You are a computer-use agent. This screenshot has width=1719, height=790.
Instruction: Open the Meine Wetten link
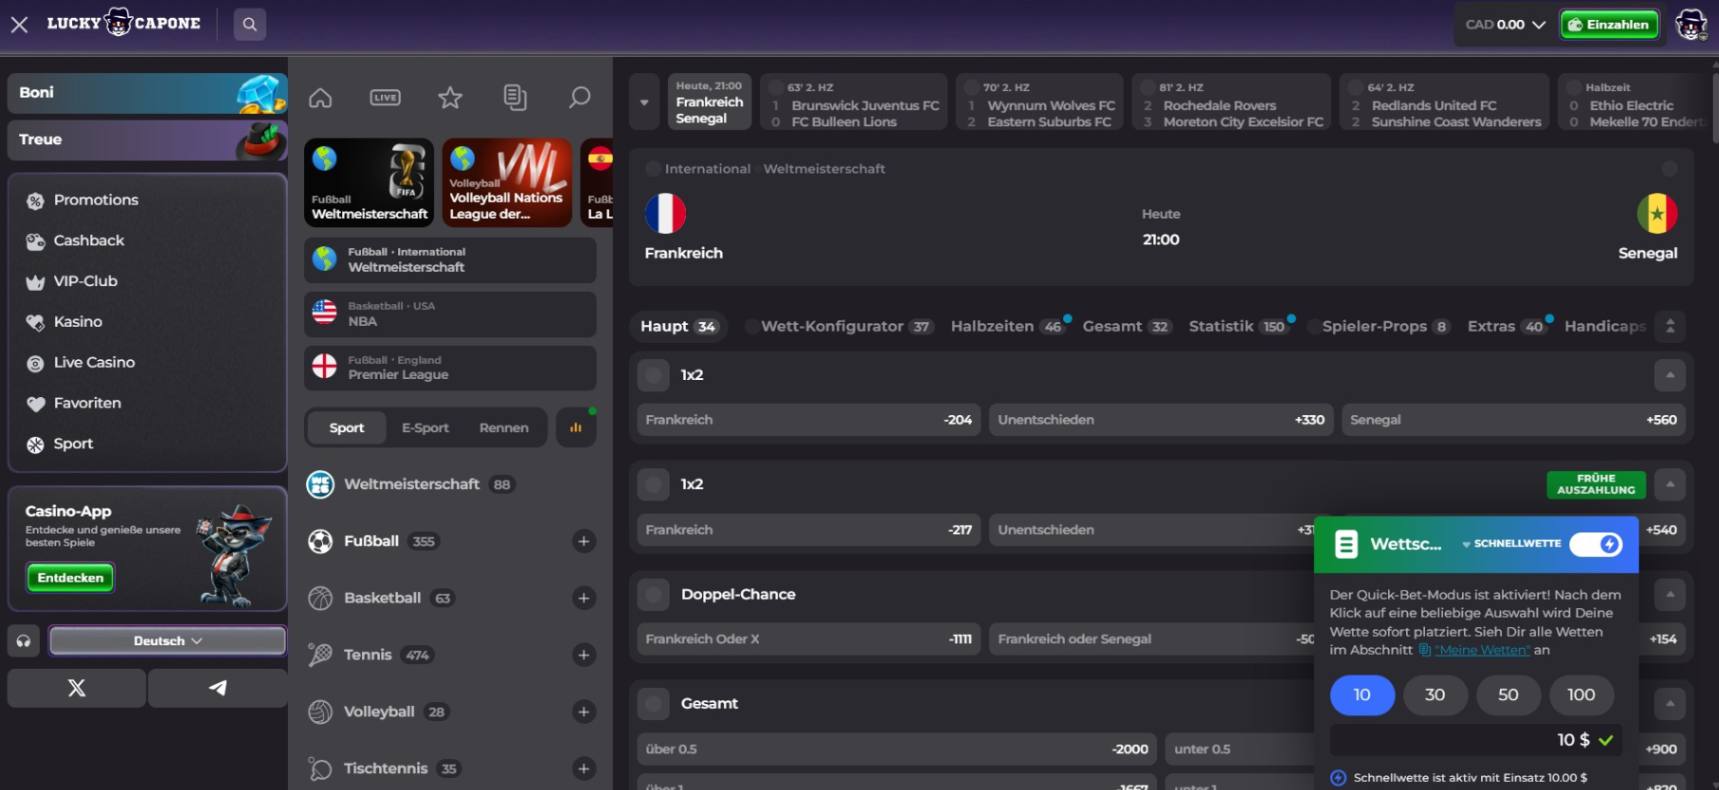pyautogui.click(x=1482, y=650)
